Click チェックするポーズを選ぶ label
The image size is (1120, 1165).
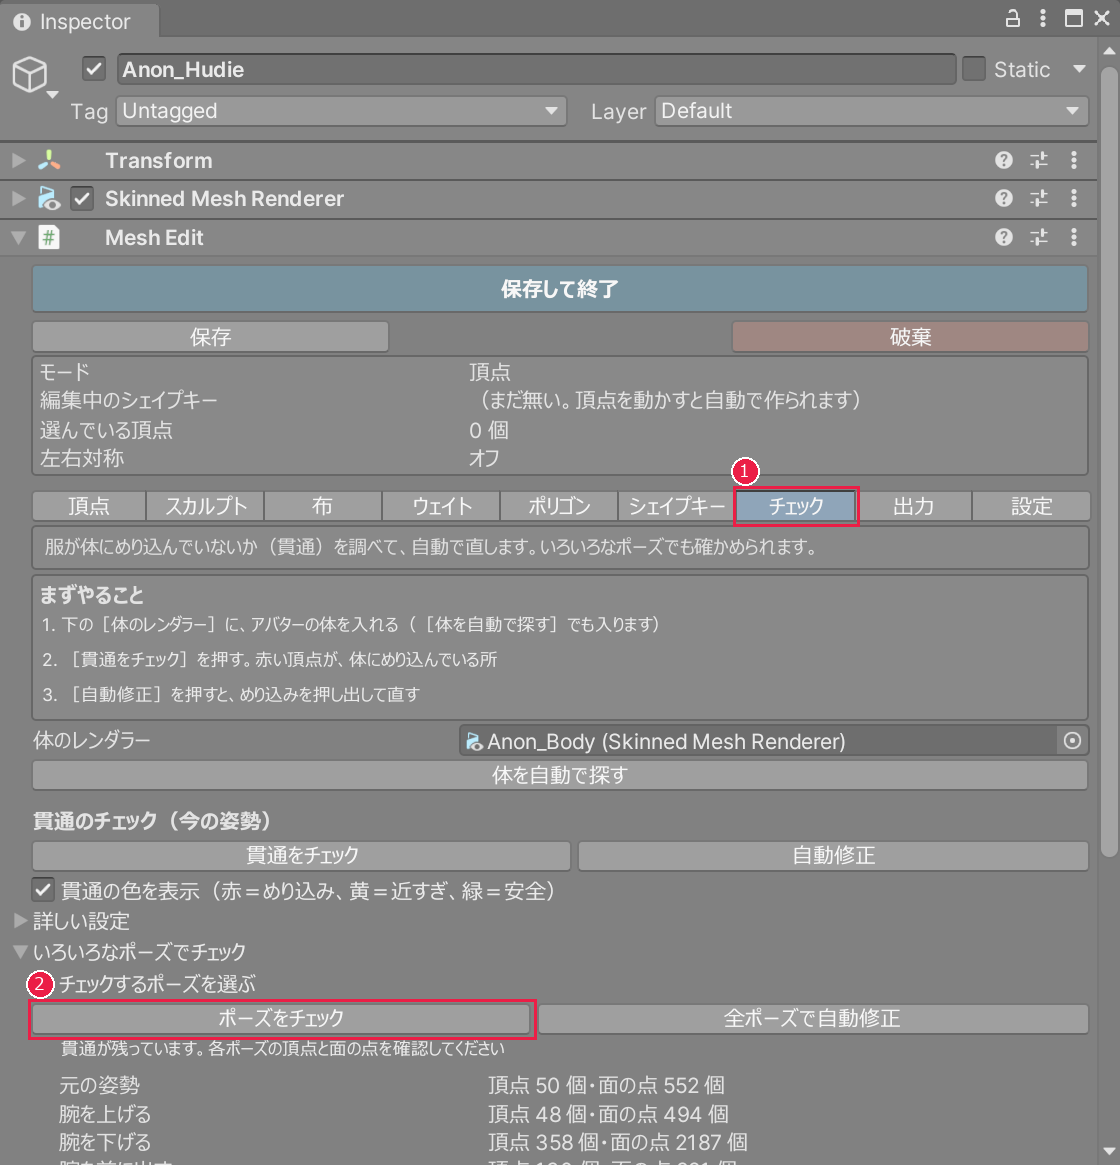pos(157,984)
